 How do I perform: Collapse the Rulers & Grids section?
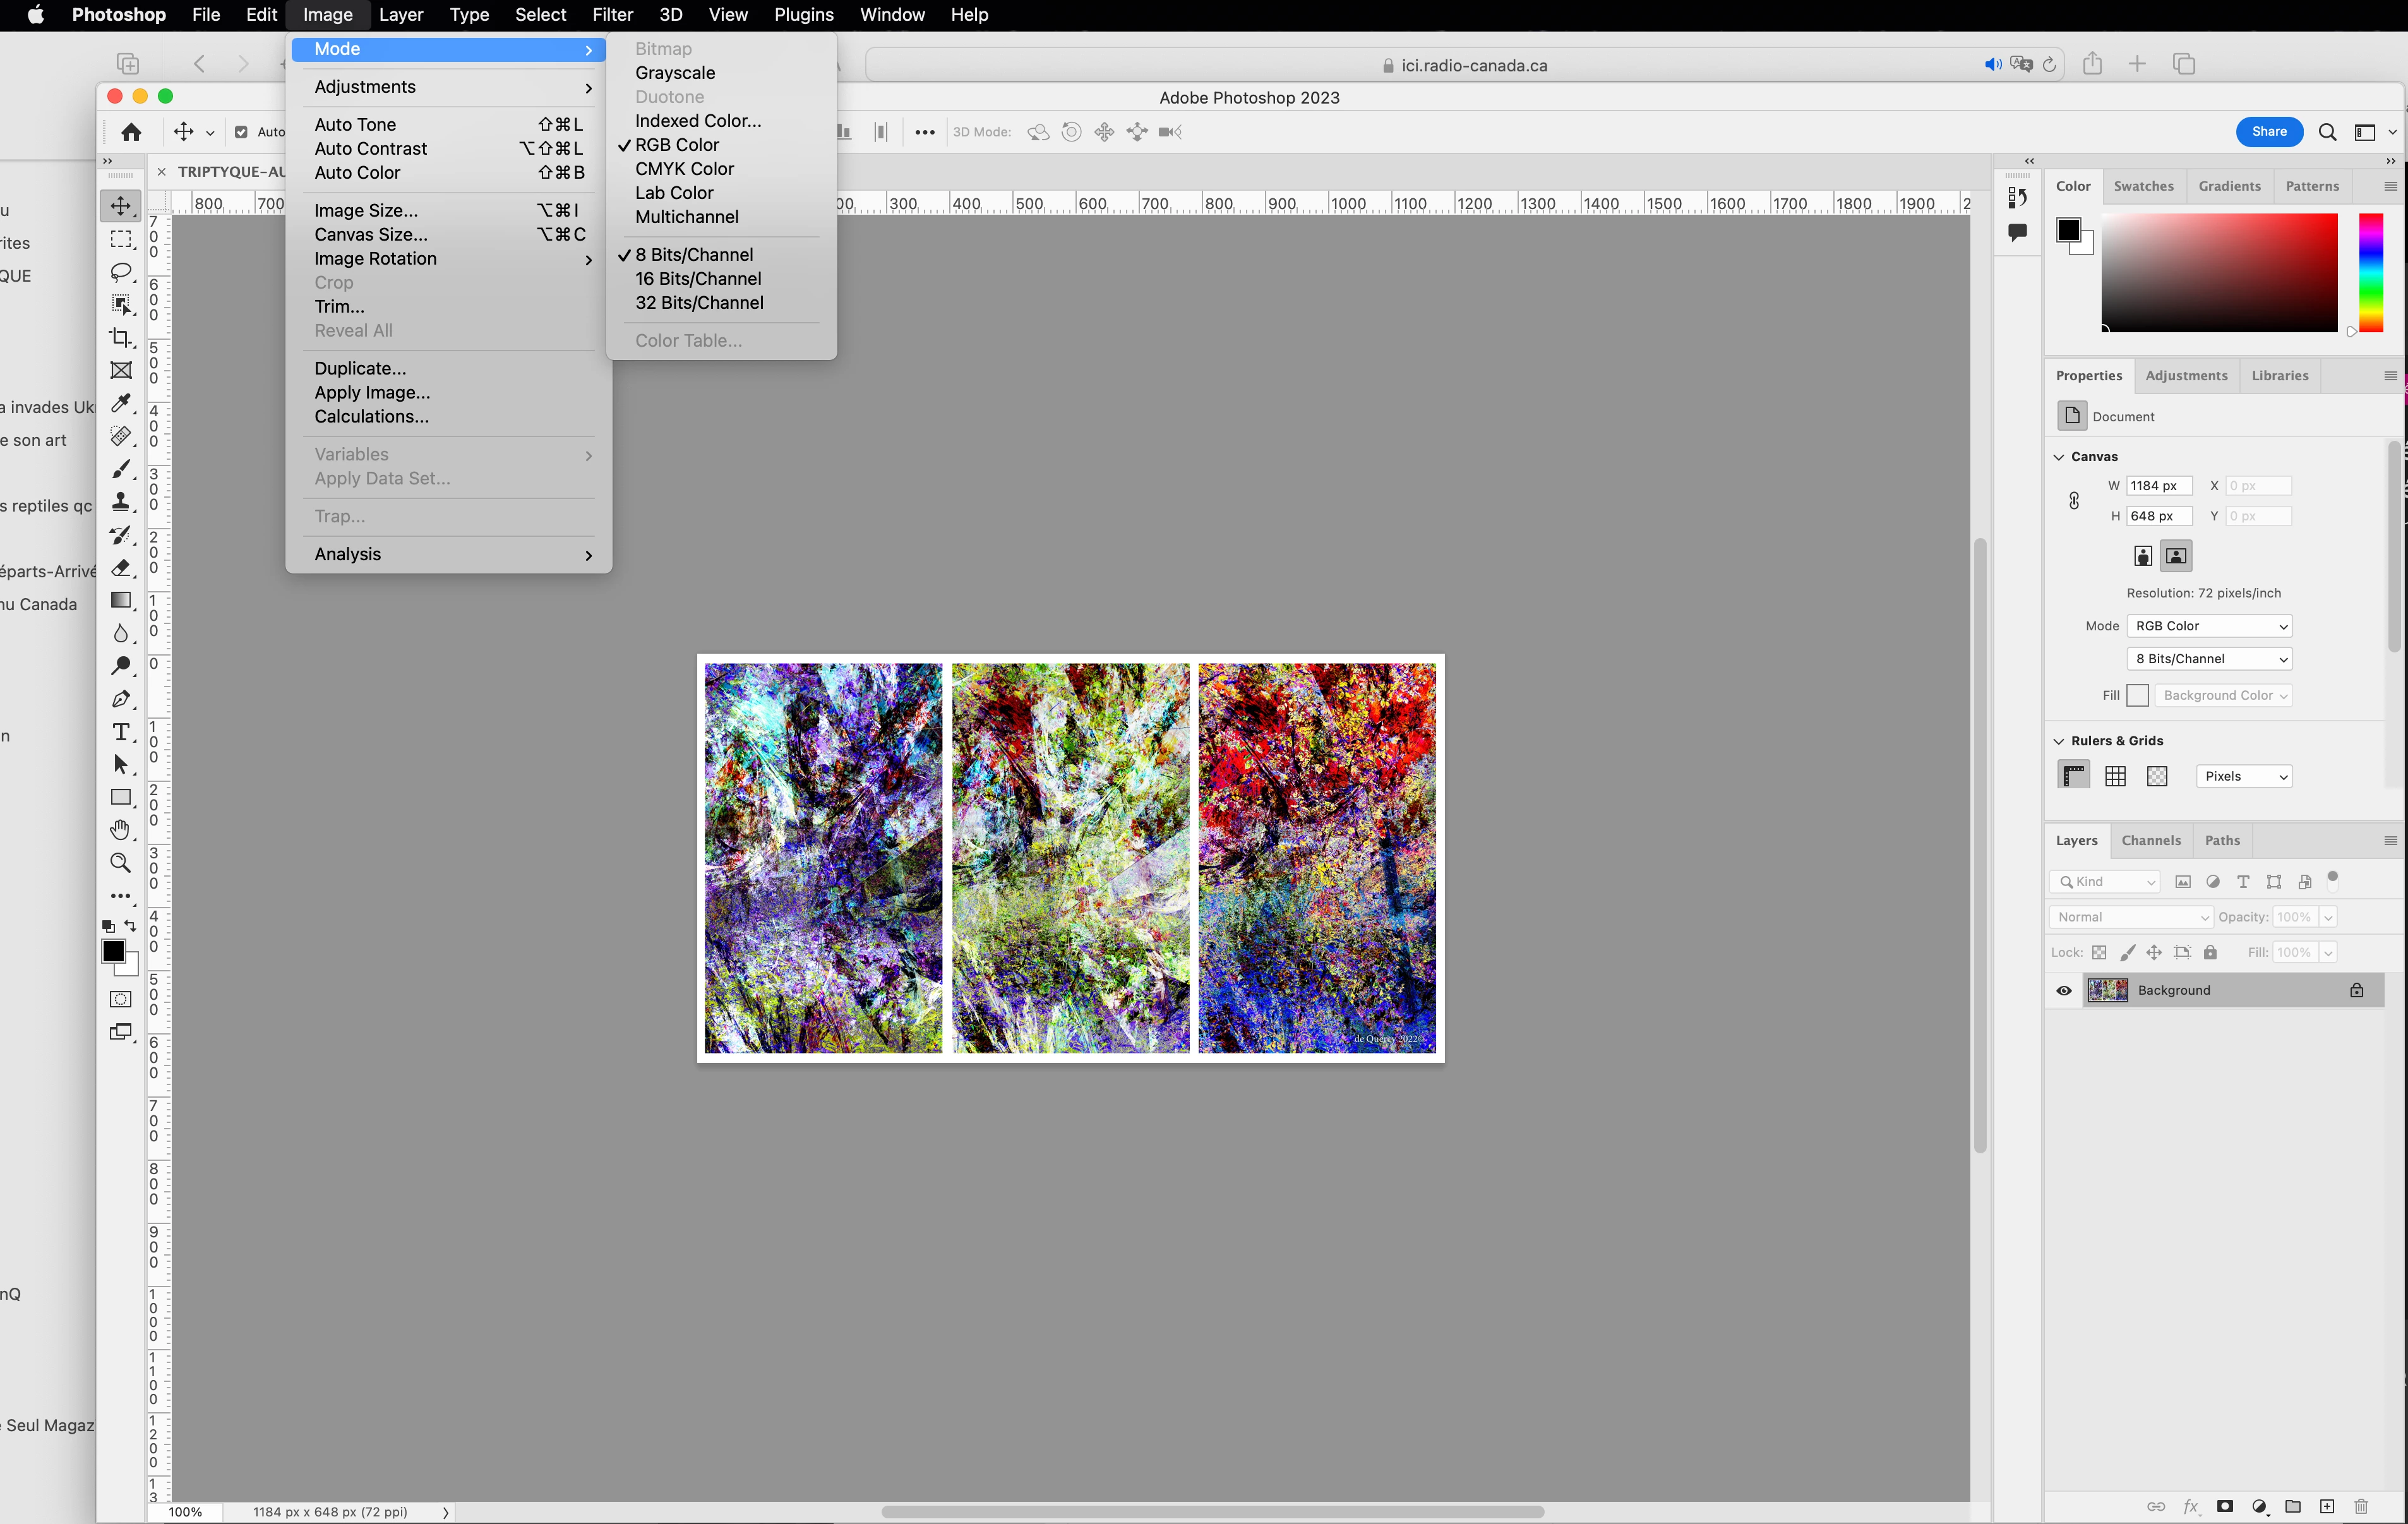point(2059,741)
